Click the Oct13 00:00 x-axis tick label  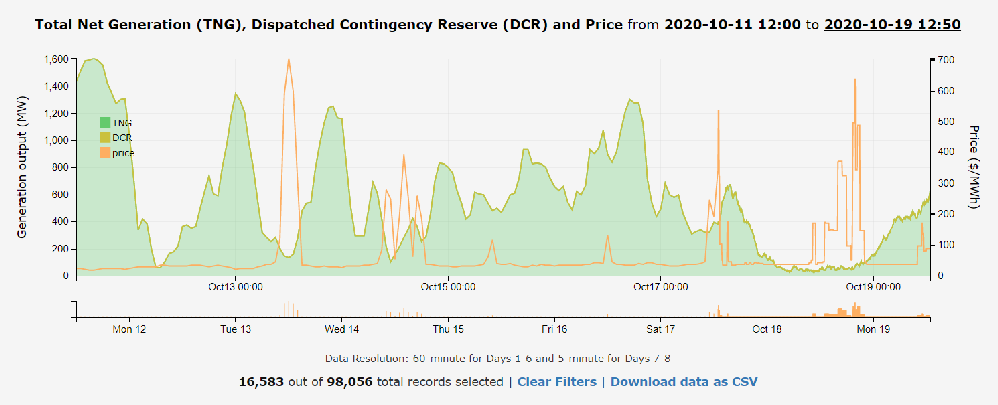pyautogui.click(x=236, y=287)
